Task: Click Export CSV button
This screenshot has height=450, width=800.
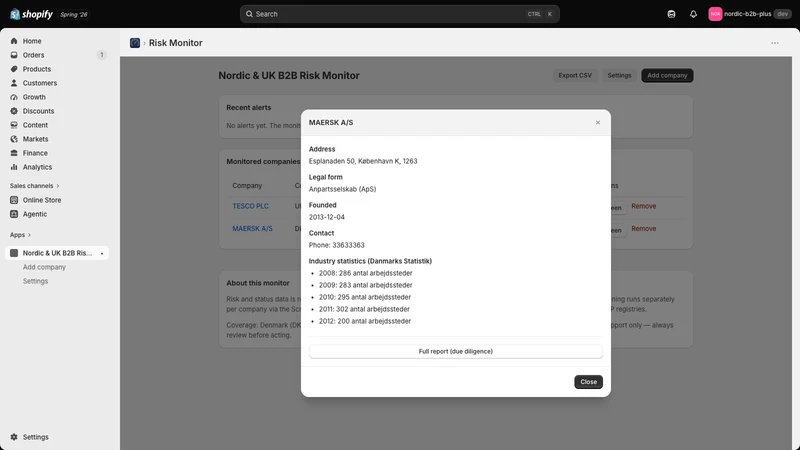Action: point(575,76)
